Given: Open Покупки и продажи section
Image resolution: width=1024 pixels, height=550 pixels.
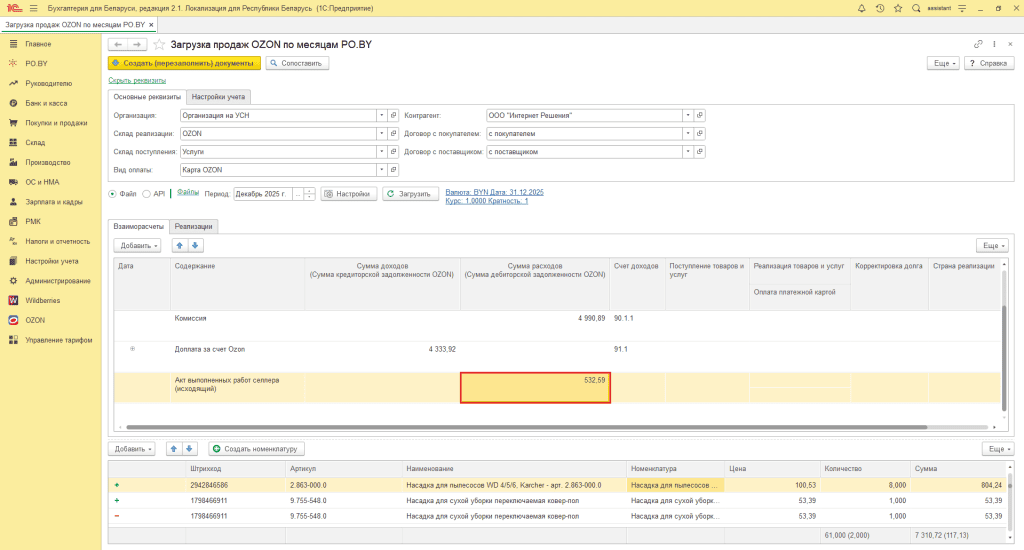Looking at the screenshot, I should (56, 123).
